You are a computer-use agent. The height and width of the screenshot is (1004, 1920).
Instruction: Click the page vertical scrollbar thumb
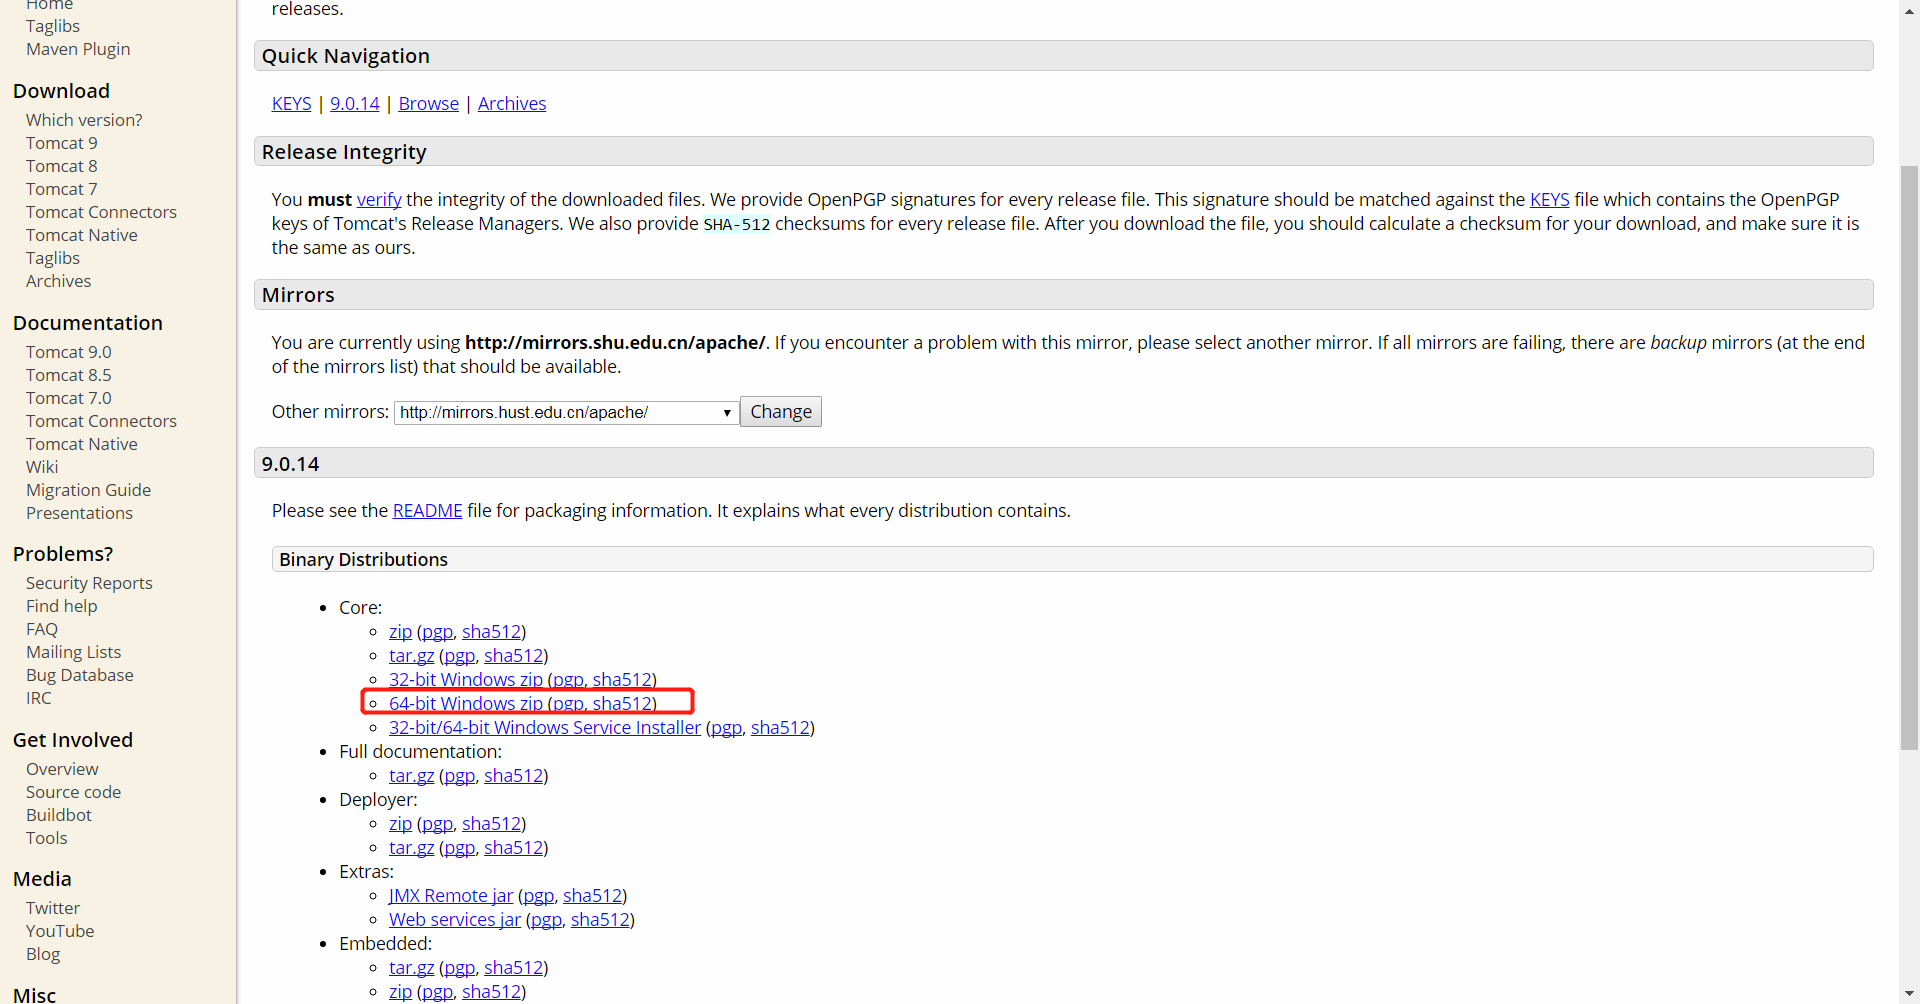click(x=1909, y=458)
